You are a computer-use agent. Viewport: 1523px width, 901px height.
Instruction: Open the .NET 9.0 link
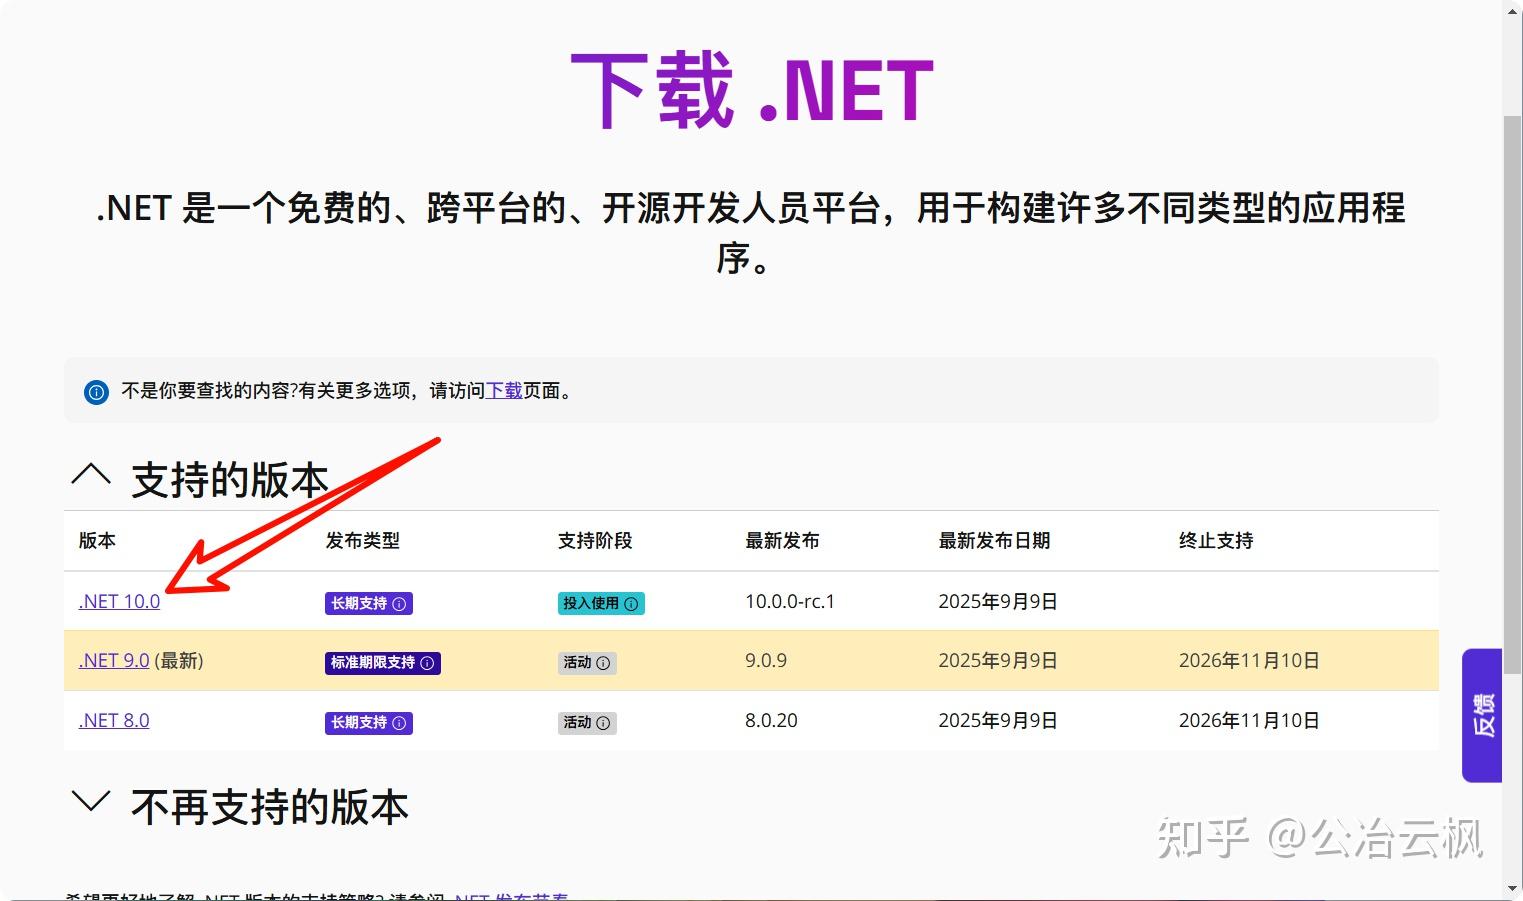[113, 660]
